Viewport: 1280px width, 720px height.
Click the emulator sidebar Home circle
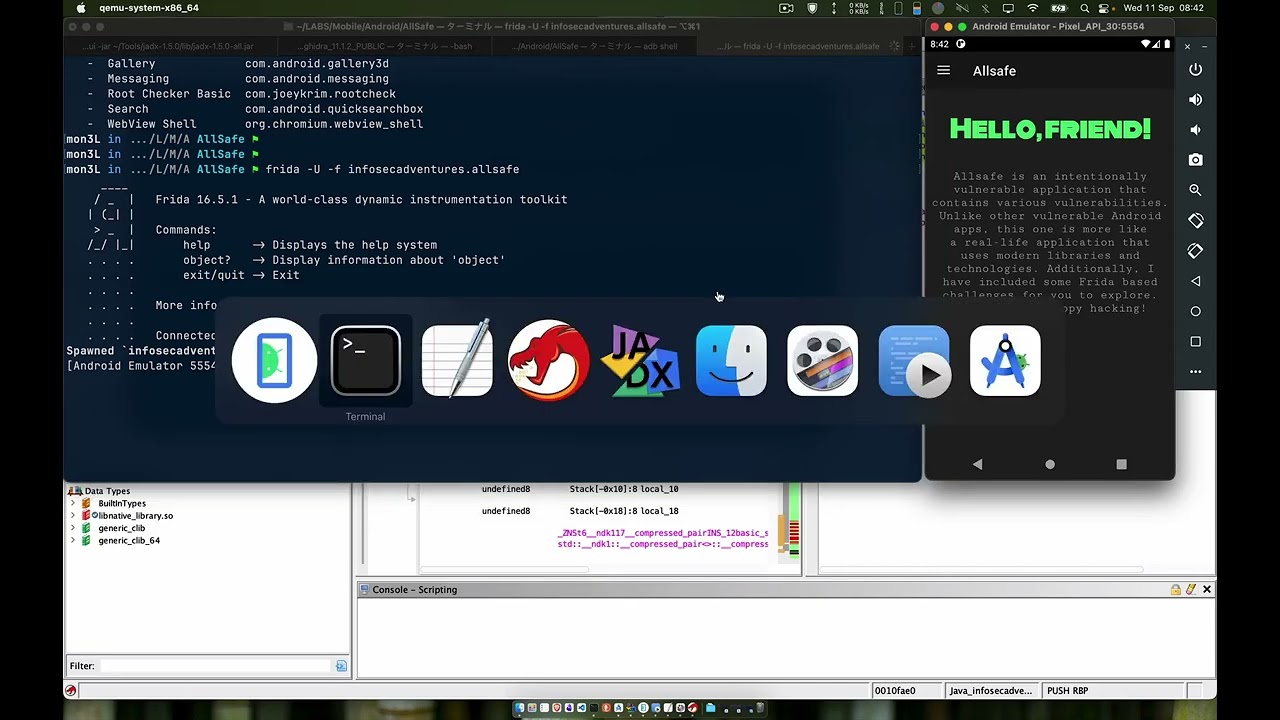click(x=1195, y=311)
